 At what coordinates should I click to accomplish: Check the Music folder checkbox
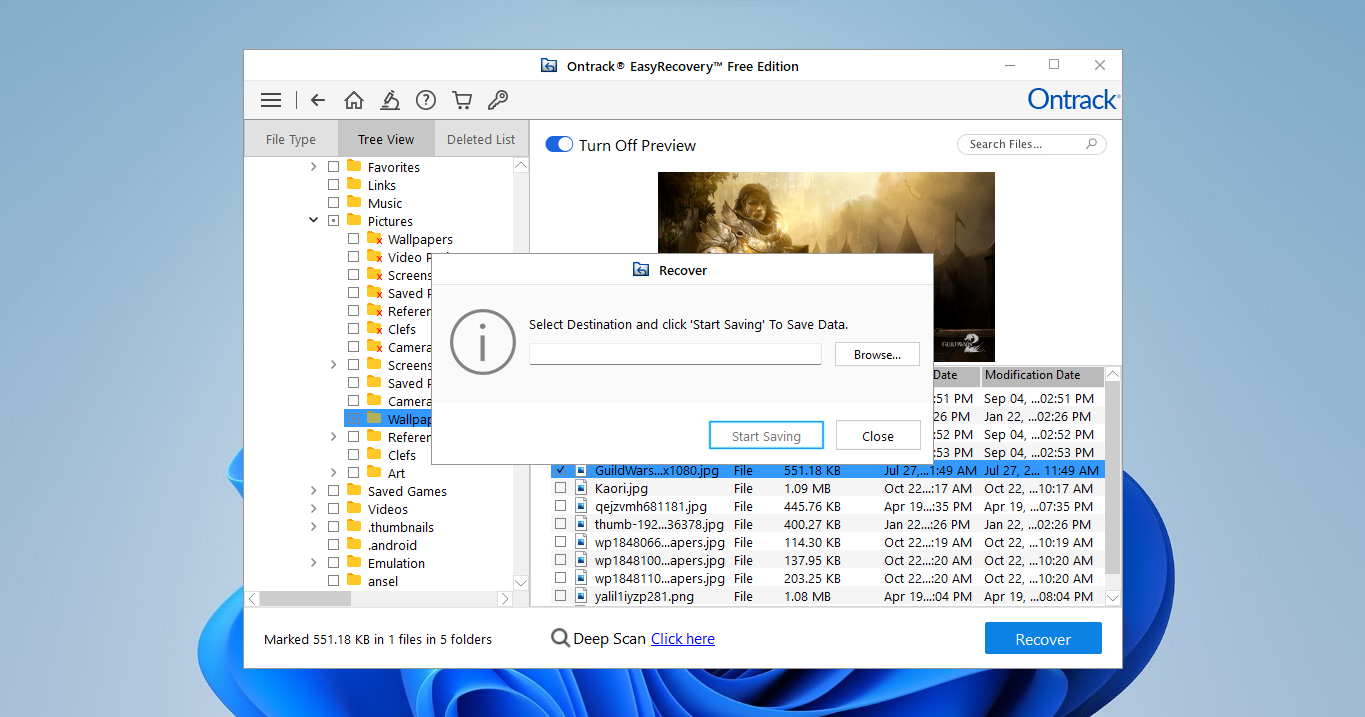334,203
